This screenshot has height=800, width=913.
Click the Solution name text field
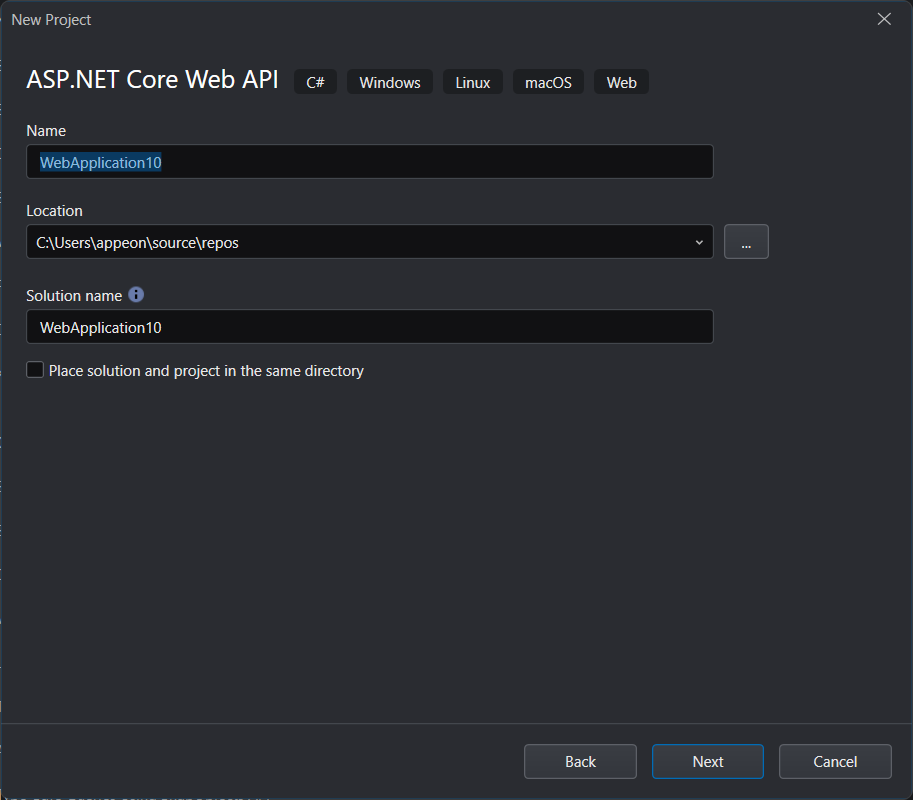point(370,327)
